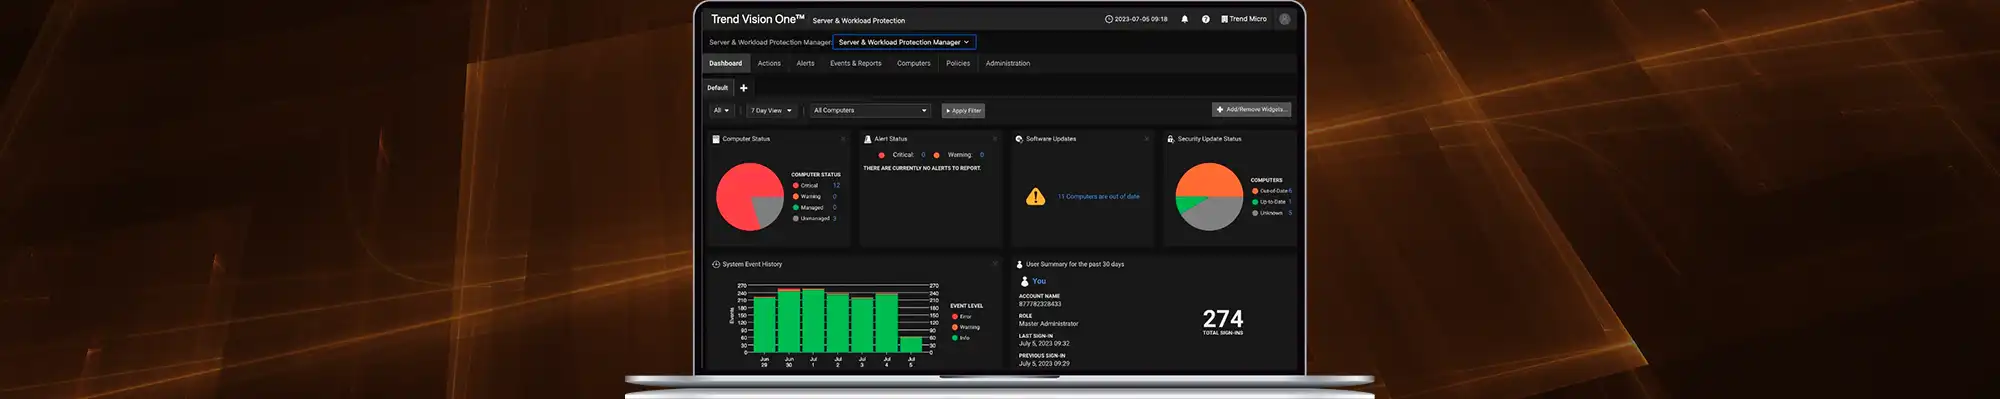The width and height of the screenshot is (2000, 399).
Task: Click the Add/Remove Widgets button
Action: pos(1252,110)
